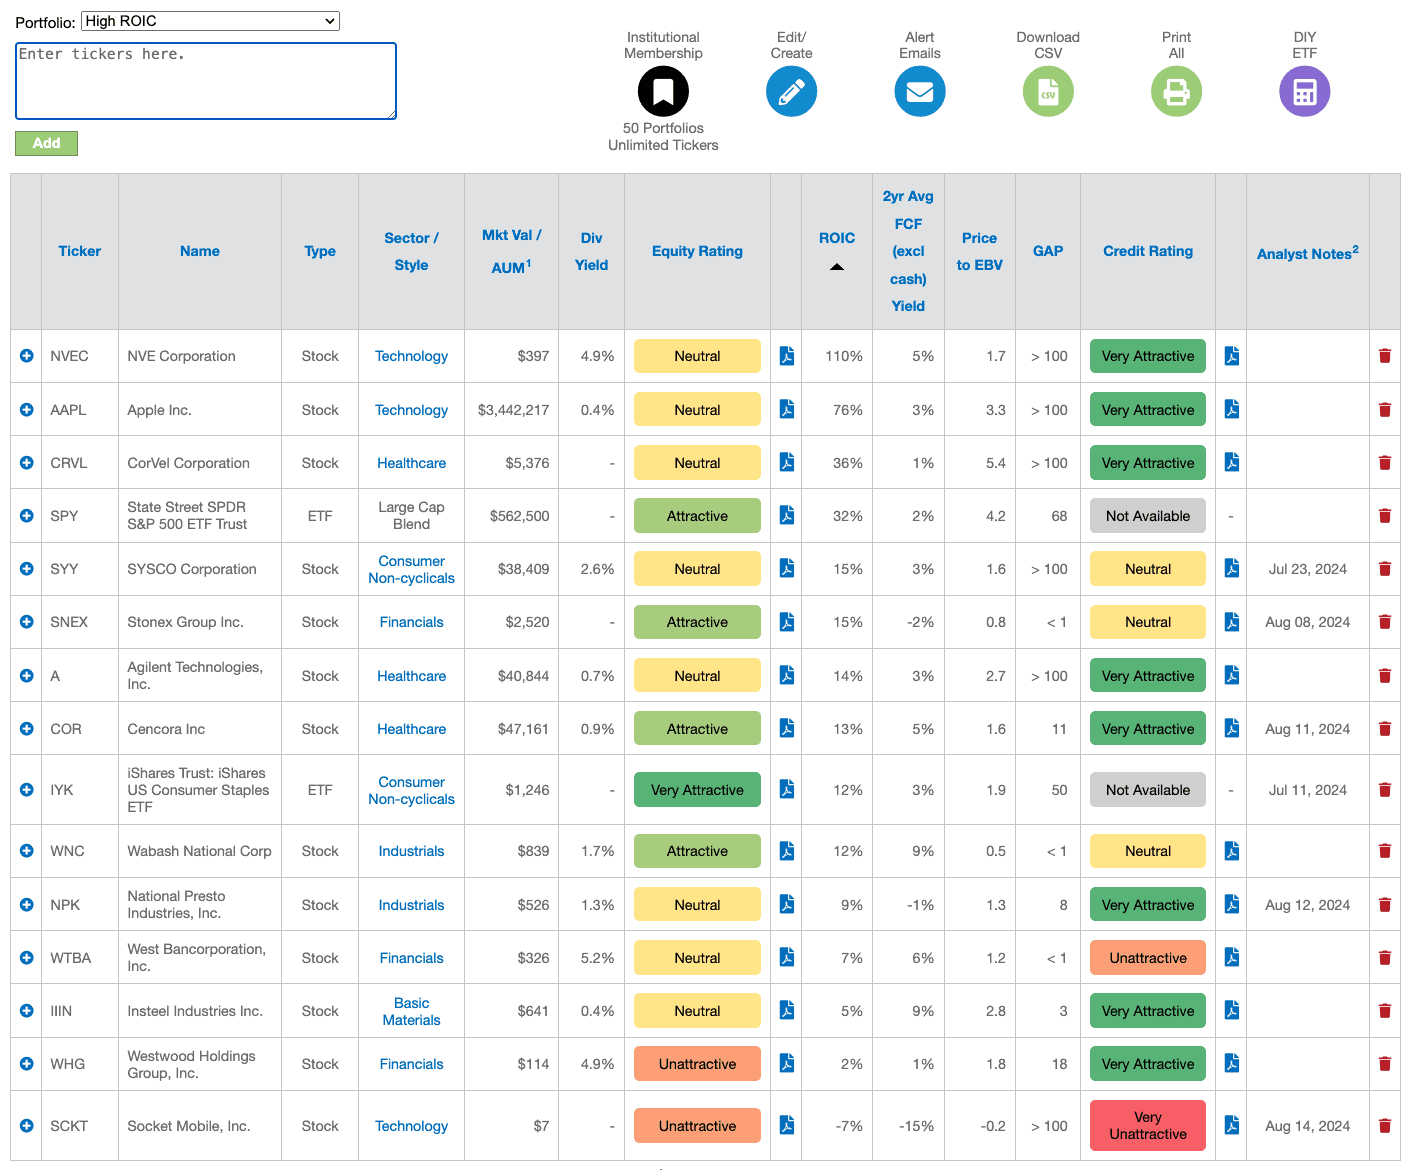The image size is (1410, 1170).
Task: Open the equity rating PDF for AAPL
Action: [787, 409]
